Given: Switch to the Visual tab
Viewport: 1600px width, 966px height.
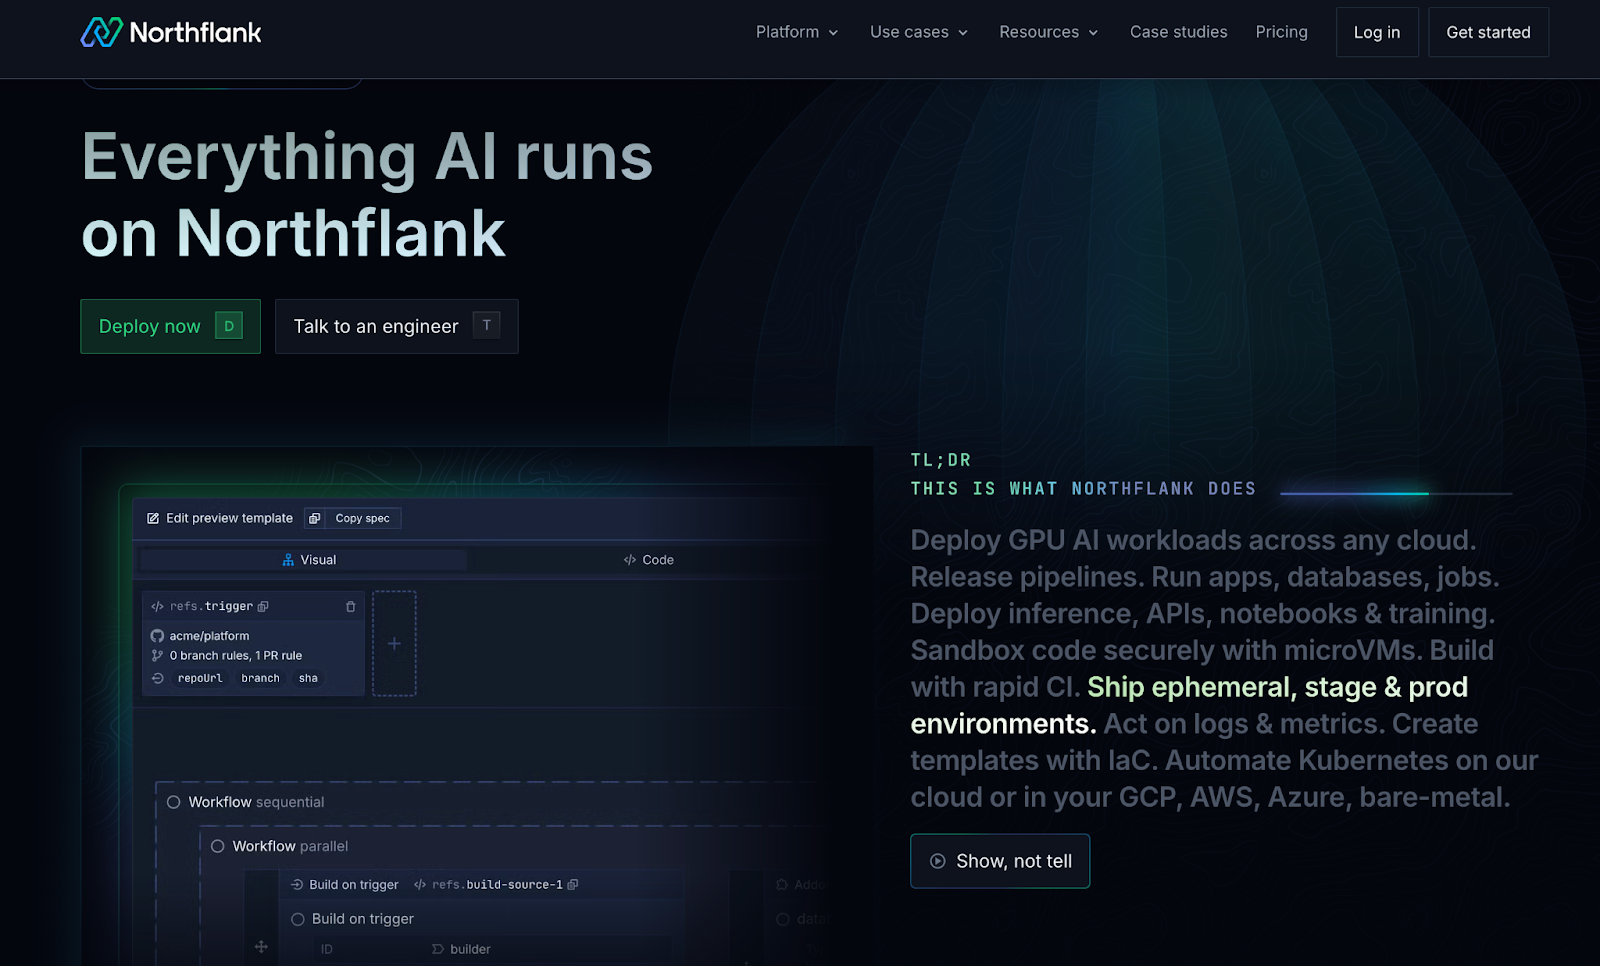Looking at the screenshot, I should (x=309, y=560).
